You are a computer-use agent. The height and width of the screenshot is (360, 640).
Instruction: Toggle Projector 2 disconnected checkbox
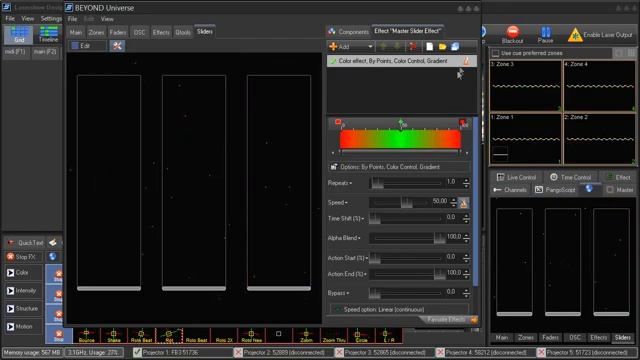pos(238,352)
